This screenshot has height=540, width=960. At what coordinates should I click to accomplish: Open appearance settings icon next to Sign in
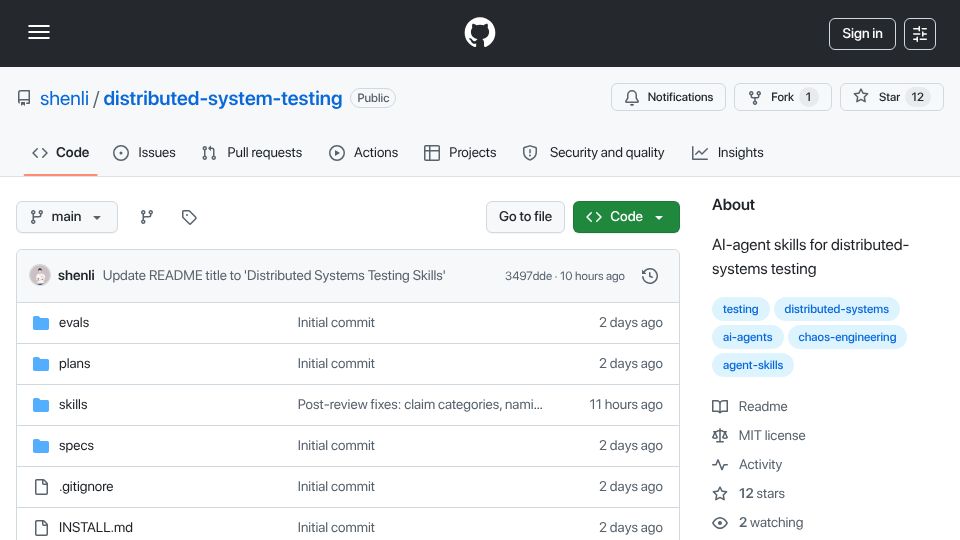pyautogui.click(x=920, y=34)
